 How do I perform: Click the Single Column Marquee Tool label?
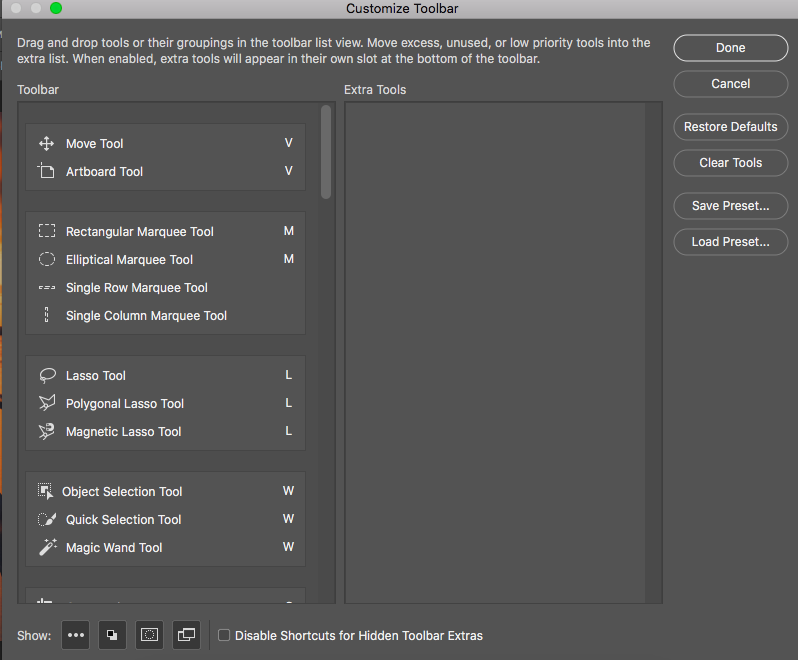pos(147,315)
